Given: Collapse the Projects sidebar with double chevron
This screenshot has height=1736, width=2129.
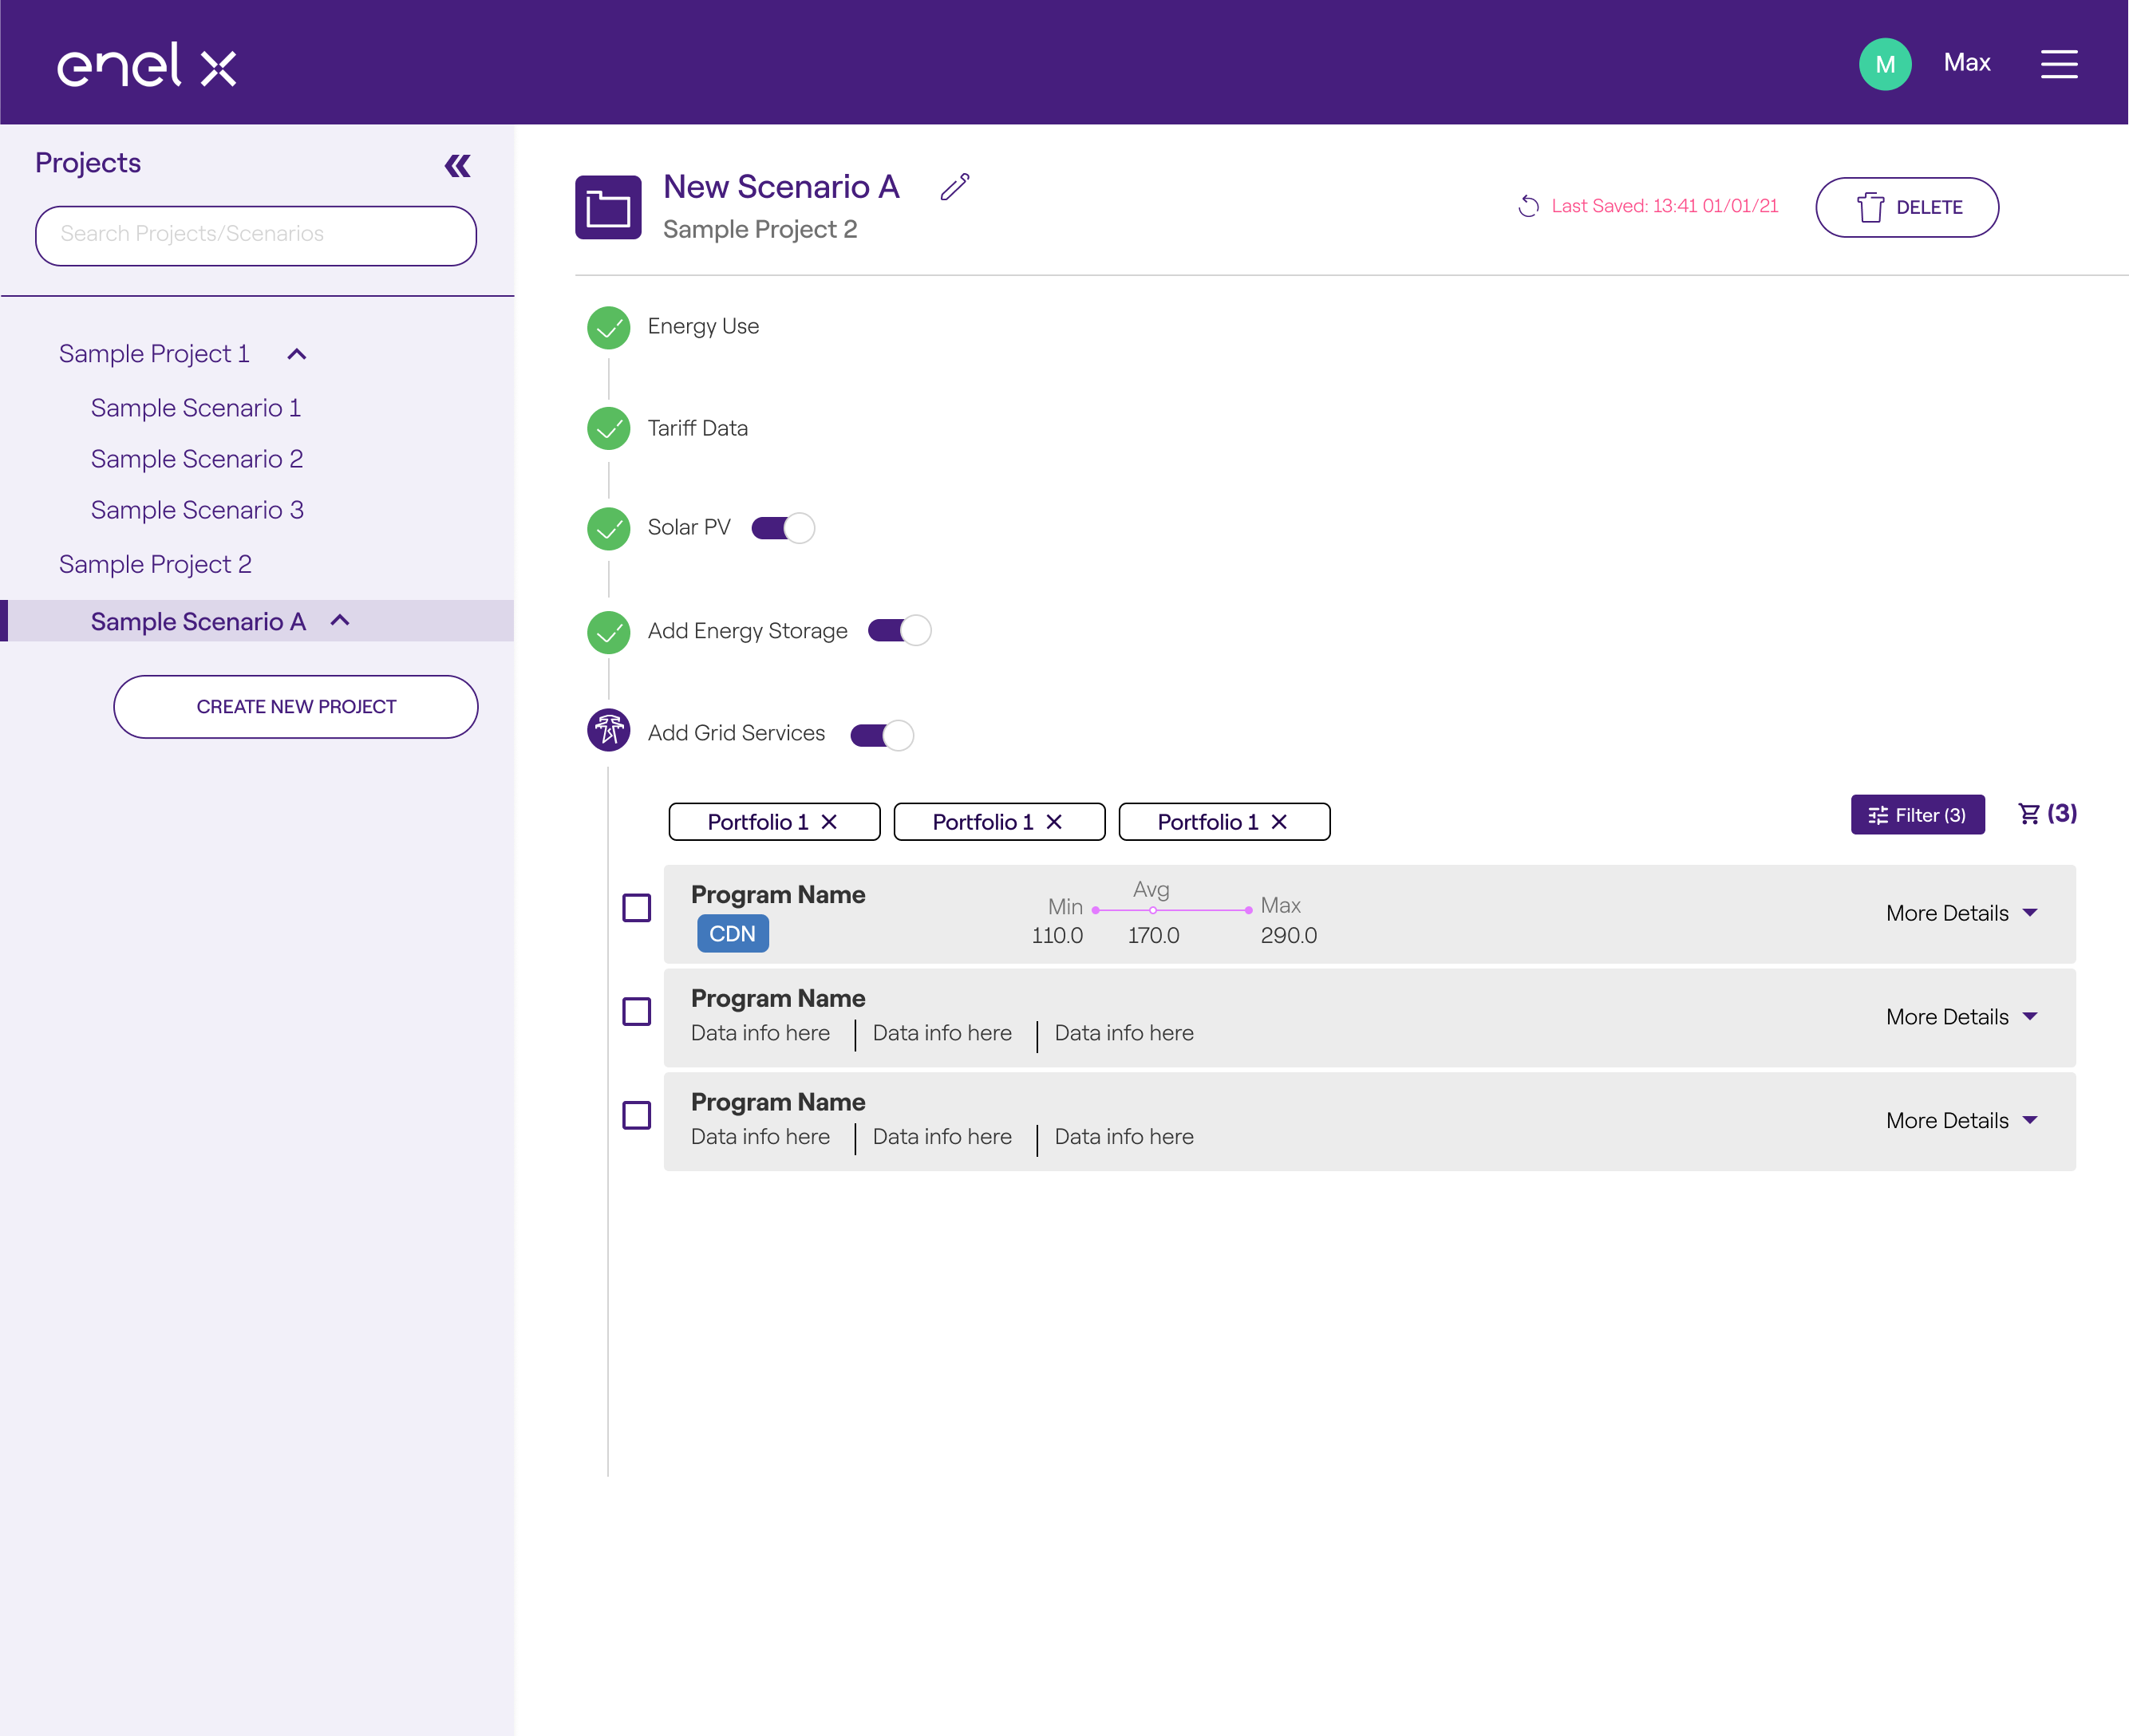Looking at the screenshot, I should (458, 165).
